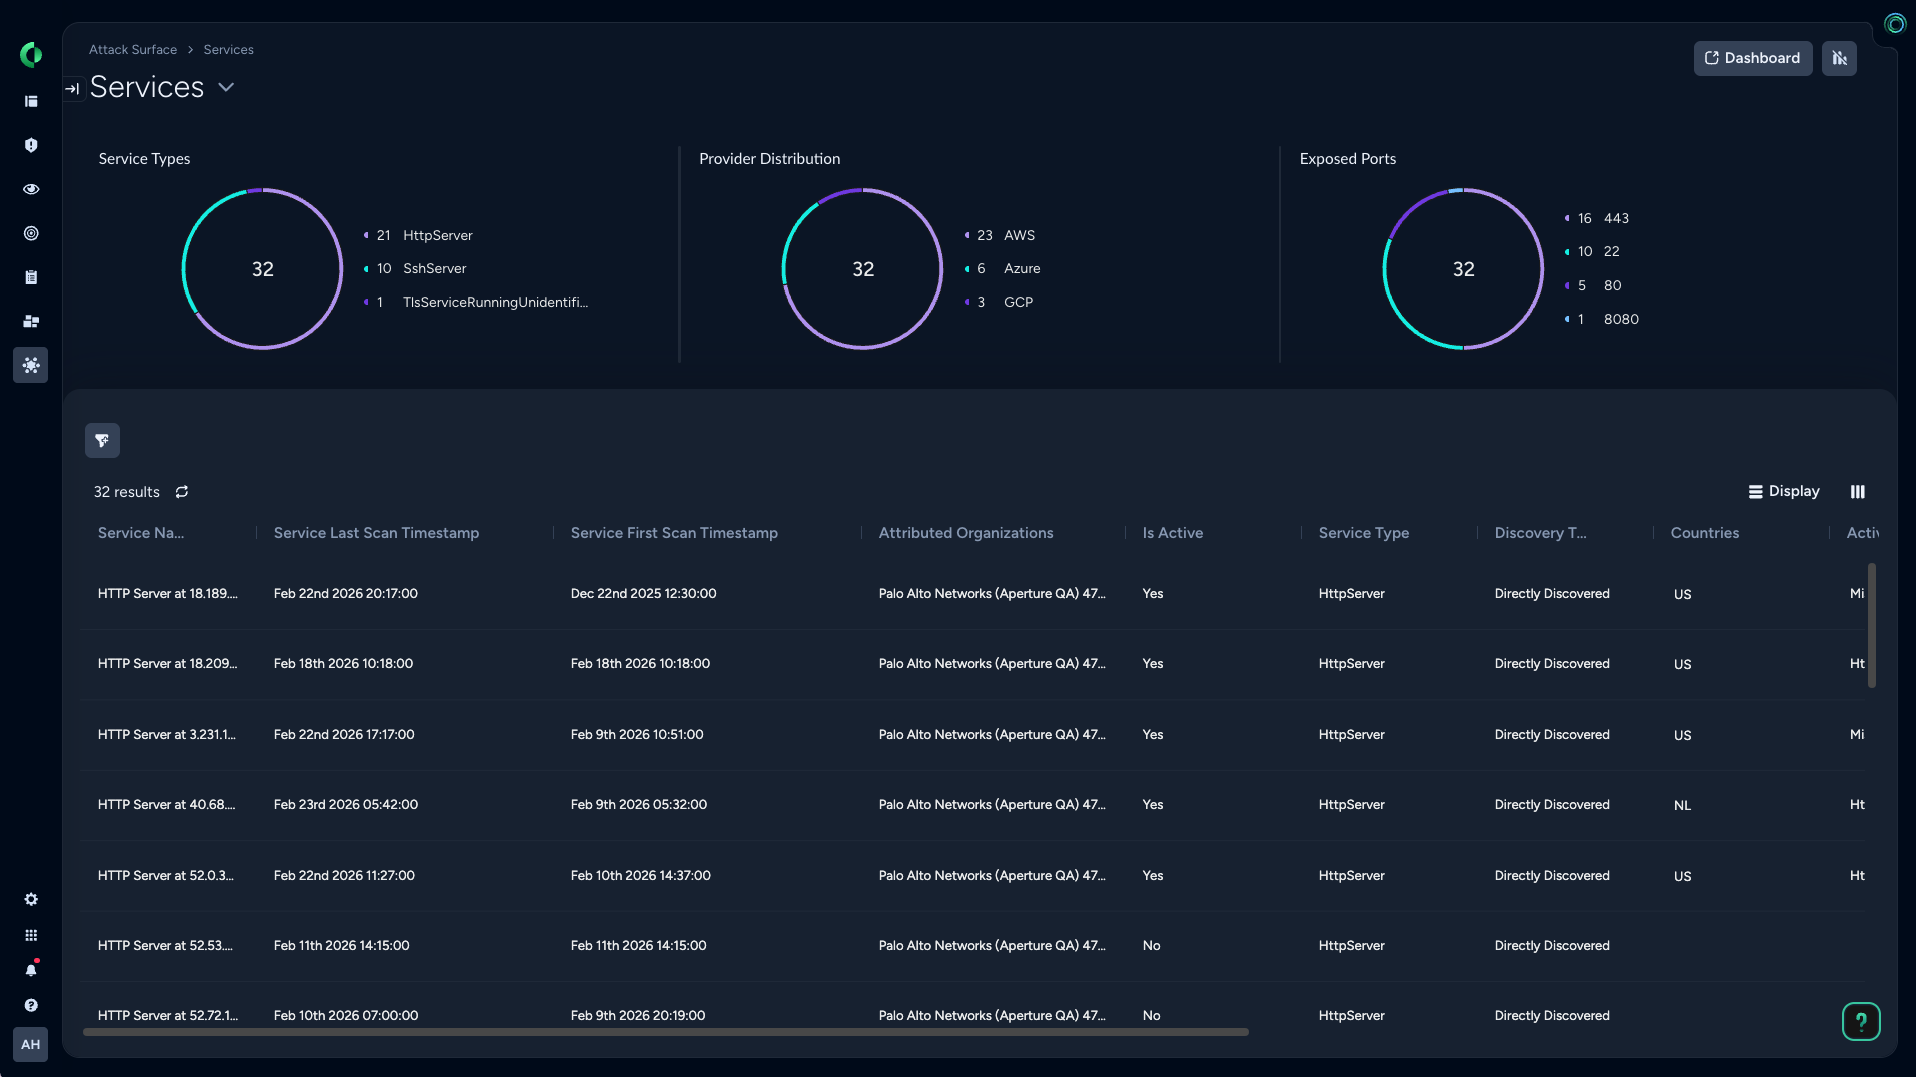Click the notifications bell in sidebar
Image resolution: width=1916 pixels, height=1077 pixels.
[x=31, y=970]
